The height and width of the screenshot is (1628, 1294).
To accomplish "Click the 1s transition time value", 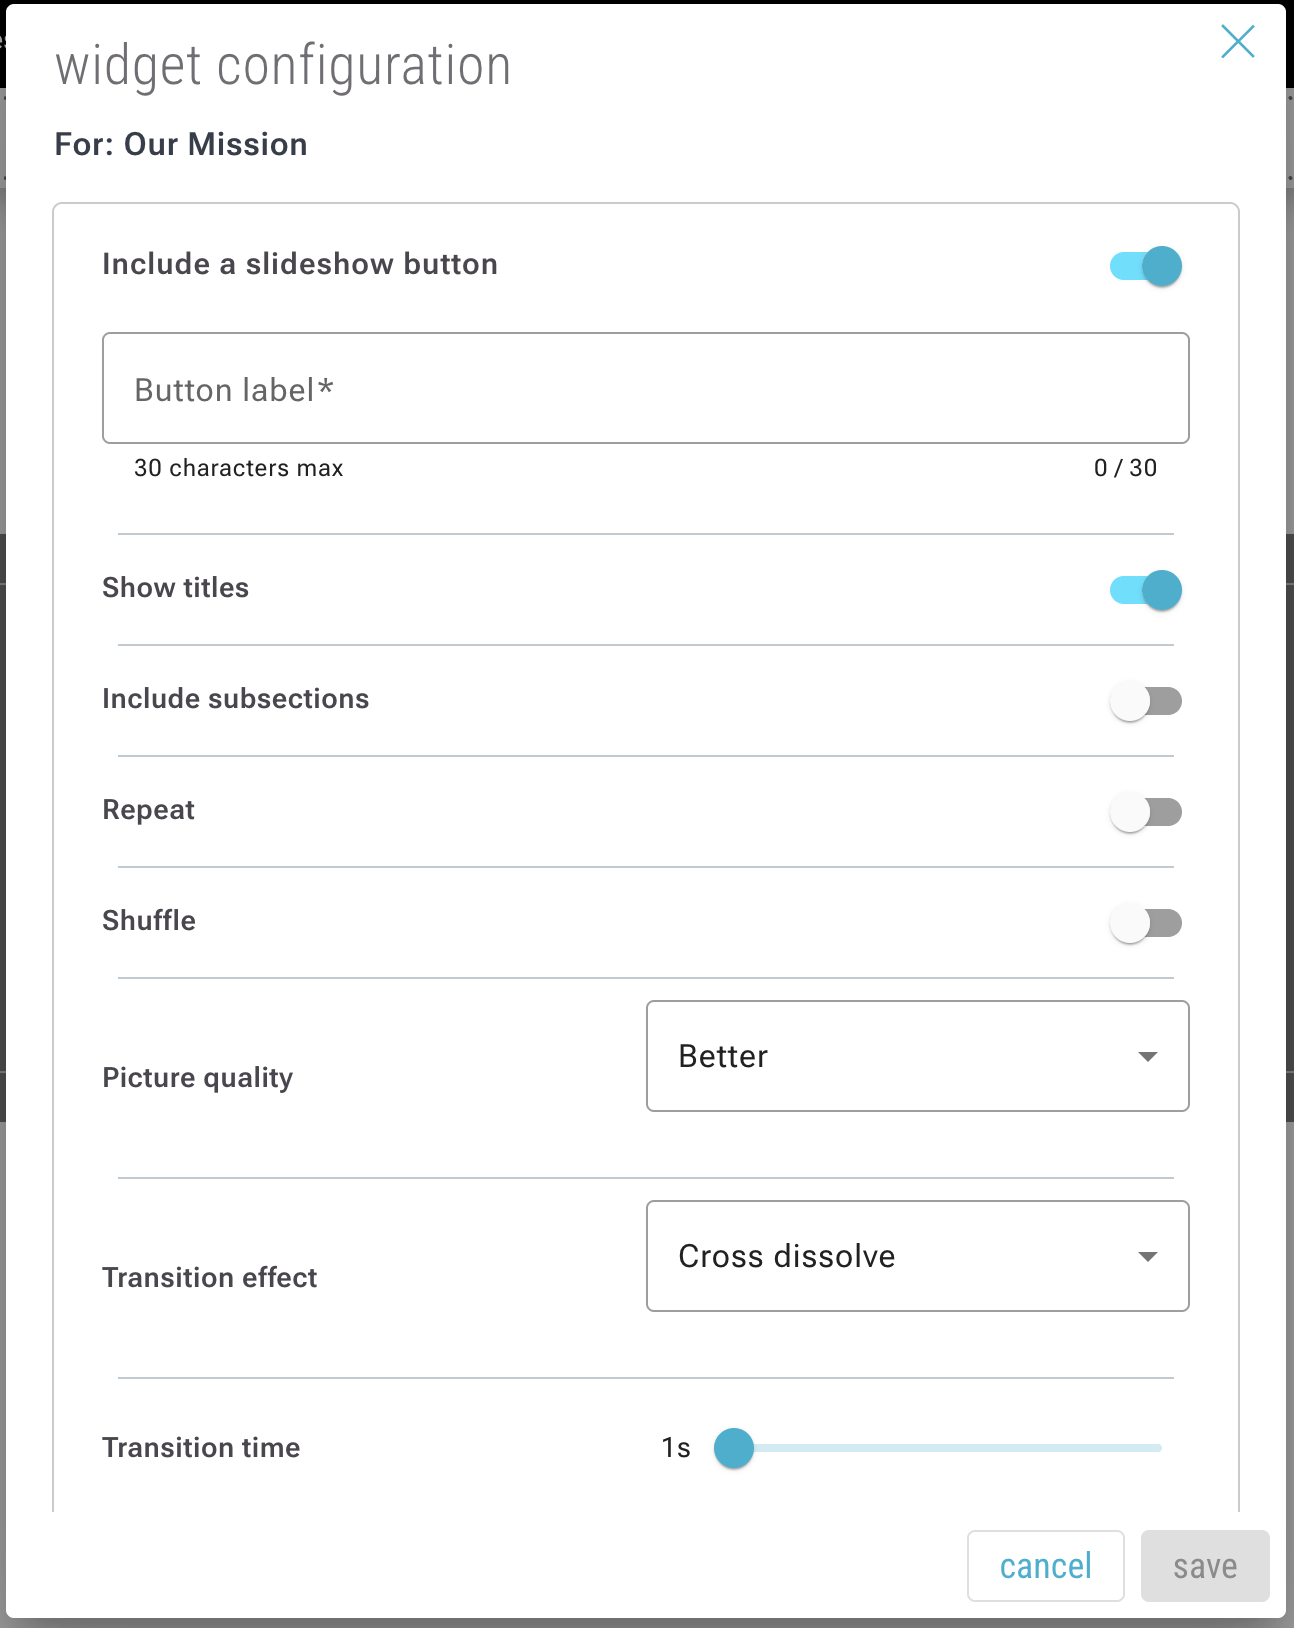I will click(x=676, y=1448).
